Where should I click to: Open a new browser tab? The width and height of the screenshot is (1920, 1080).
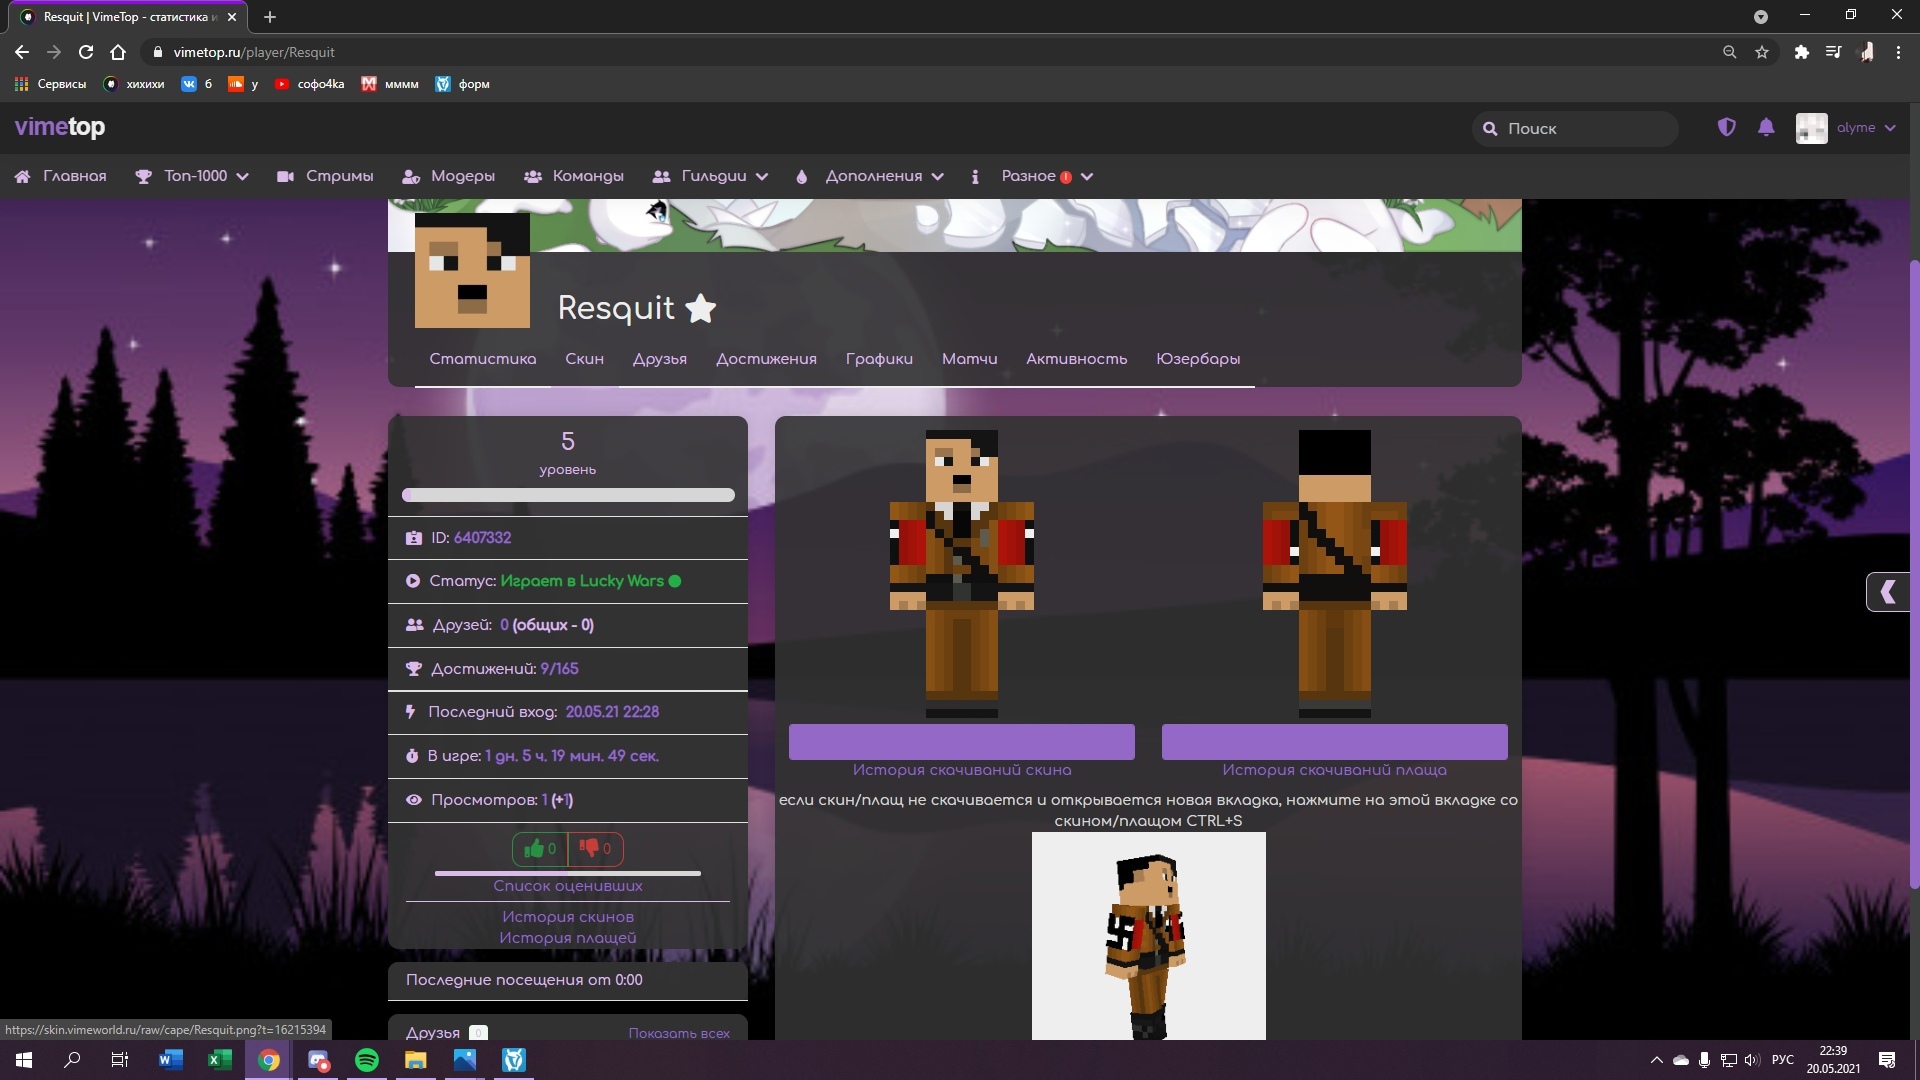[x=270, y=17]
